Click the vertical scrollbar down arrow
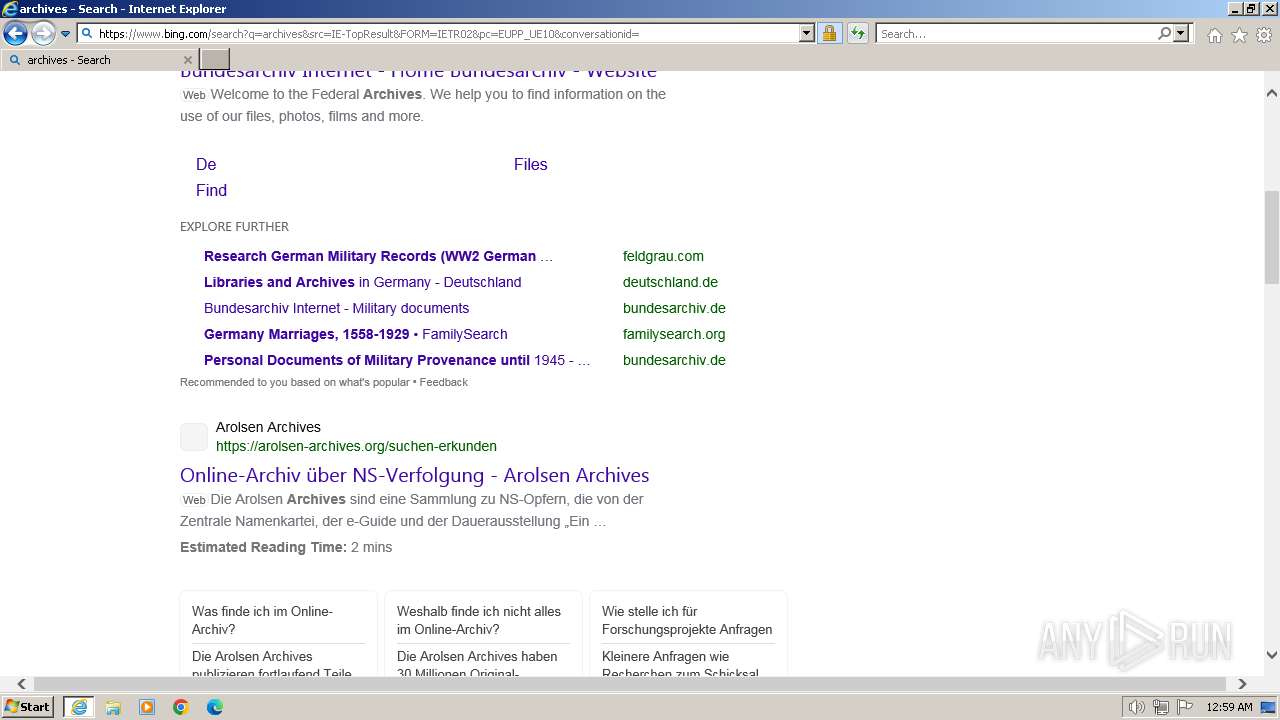Image resolution: width=1280 pixels, height=720 pixels. pyautogui.click(x=1272, y=655)
